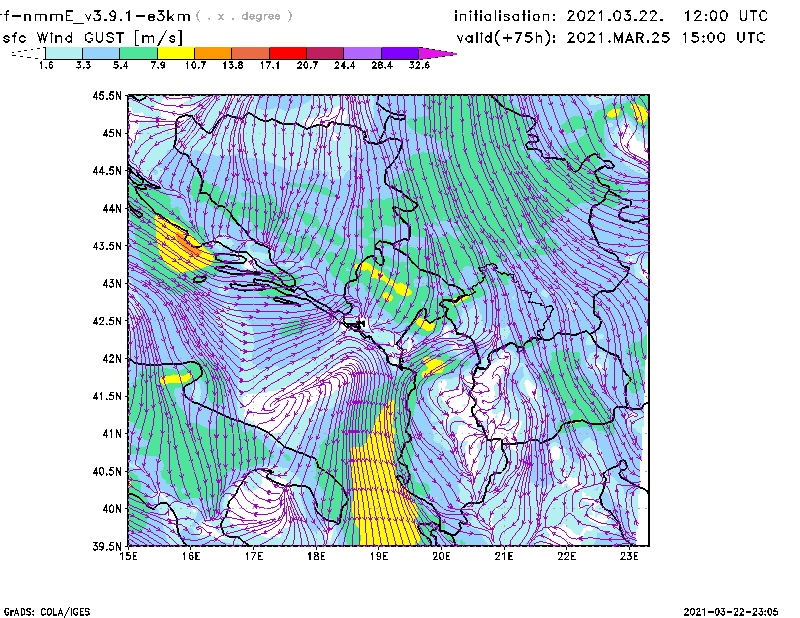800x618 pixels.
Task: Click the timestamp '2021-03-22-23:05'
Action: point(731,612)
